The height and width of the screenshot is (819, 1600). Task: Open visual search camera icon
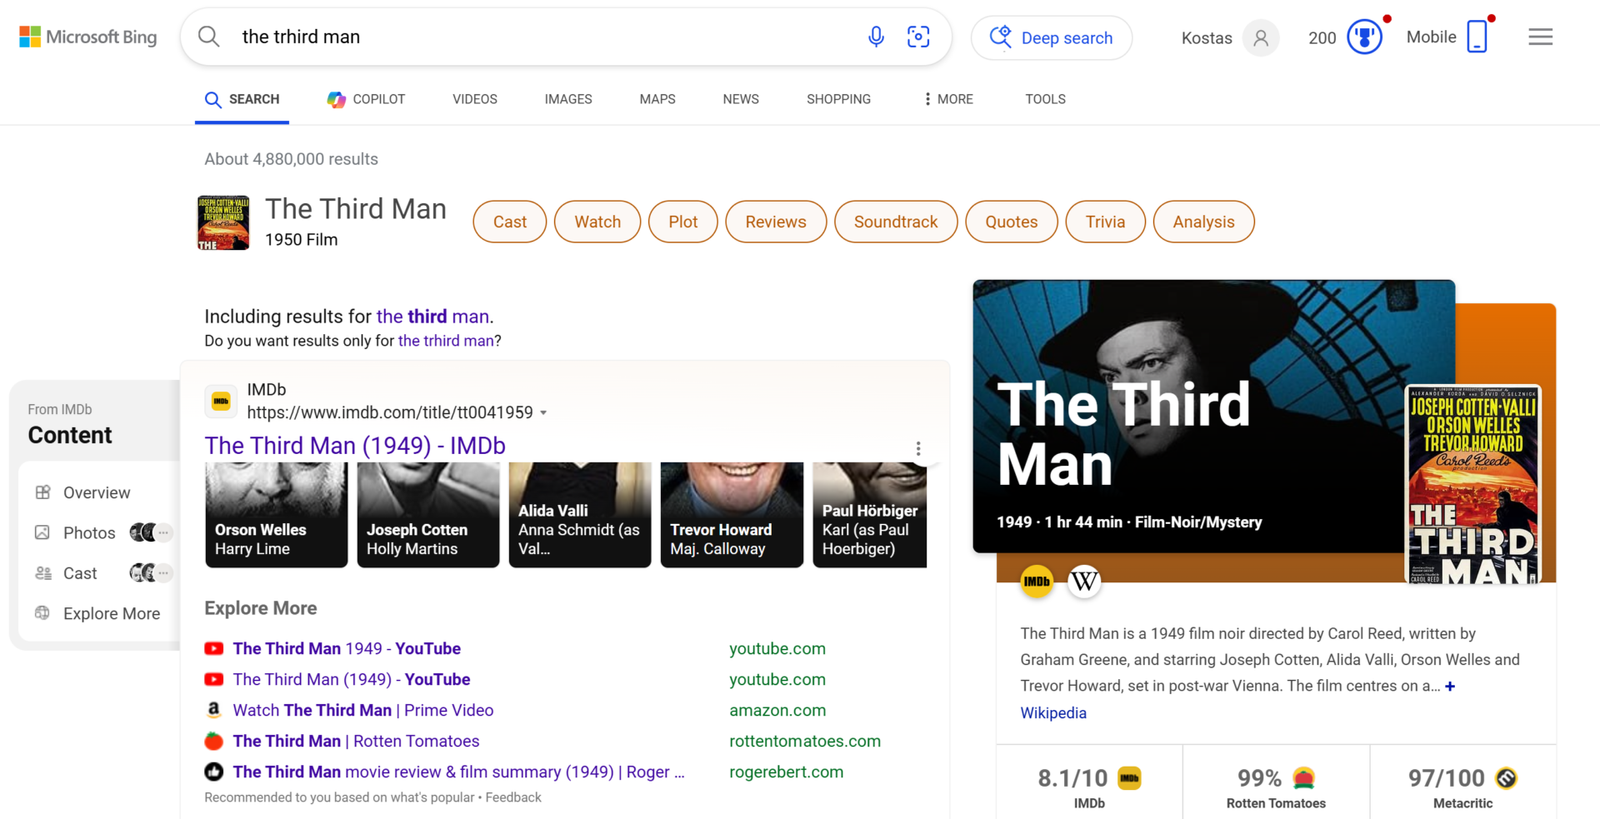(918, 37)
